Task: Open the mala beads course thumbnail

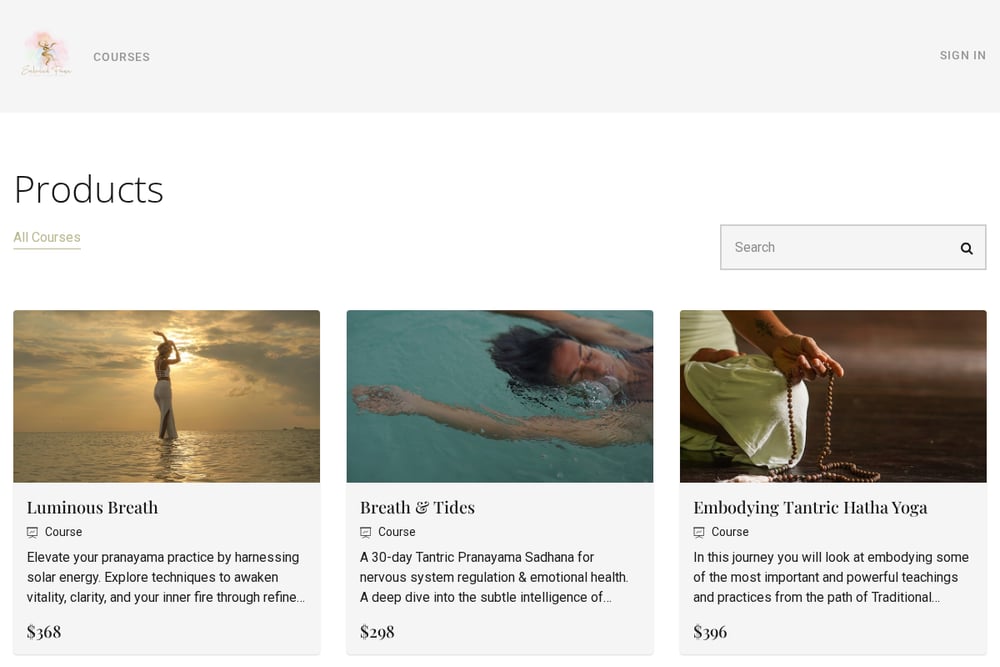Action: click(x=833, y=396)
